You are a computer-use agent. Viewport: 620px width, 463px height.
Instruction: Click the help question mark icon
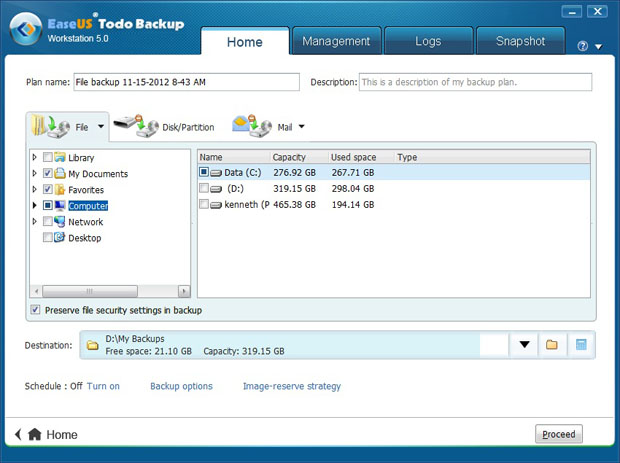(583, 46)
